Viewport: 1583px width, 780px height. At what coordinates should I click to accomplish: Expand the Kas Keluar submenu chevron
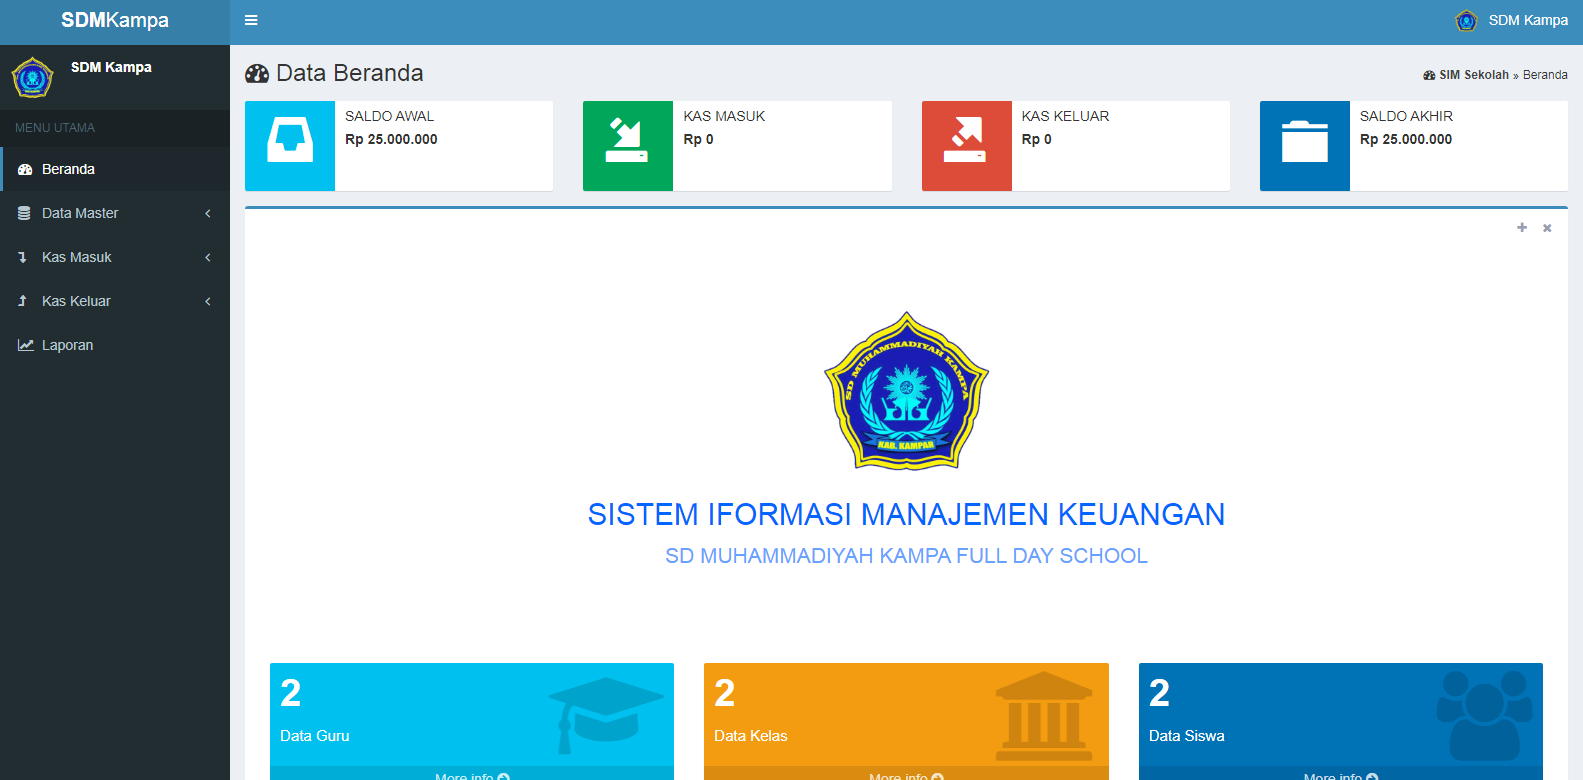[208, 301]
